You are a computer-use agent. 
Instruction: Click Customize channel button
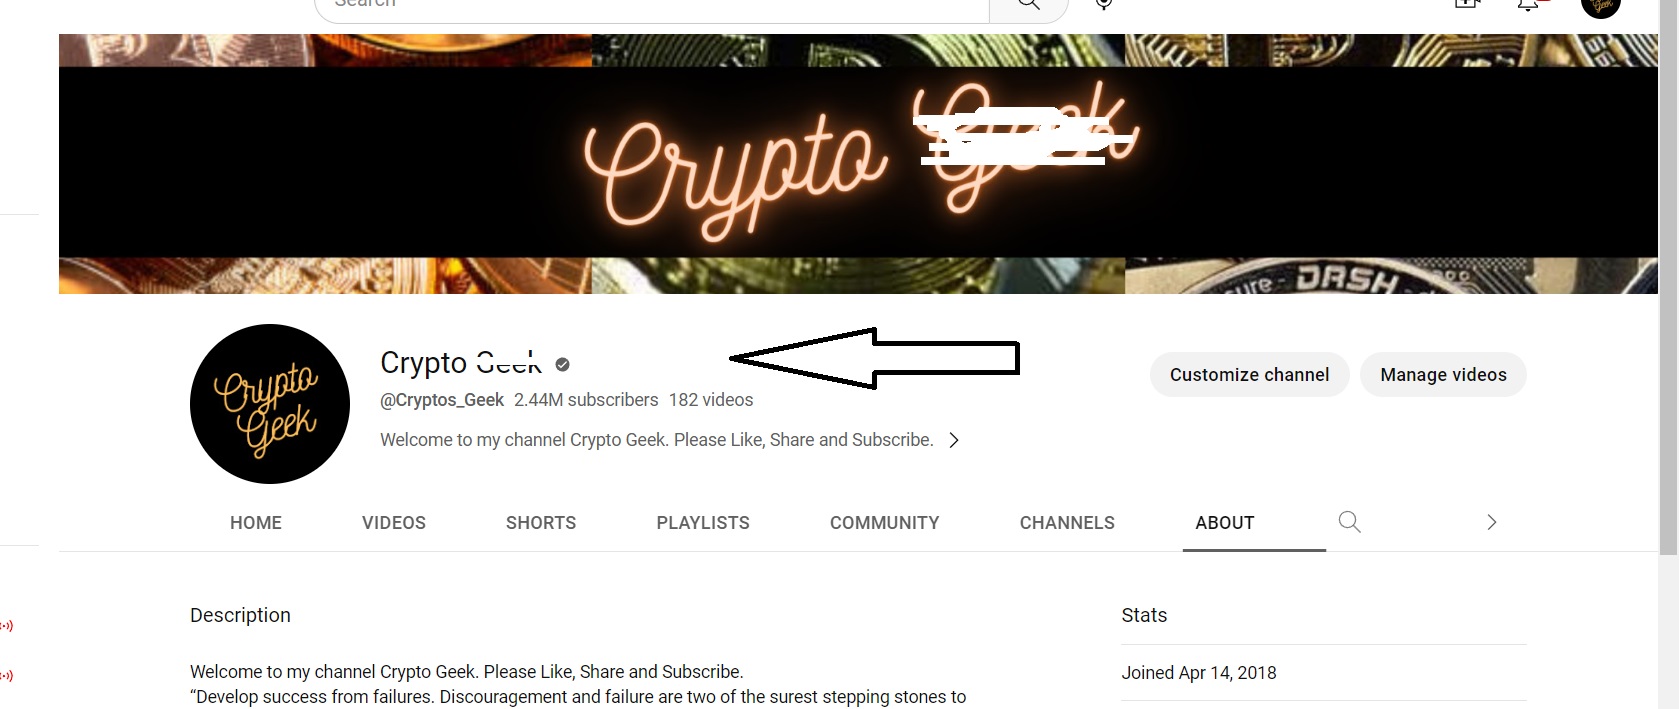pyautogui.click(x=1250, y=375)
